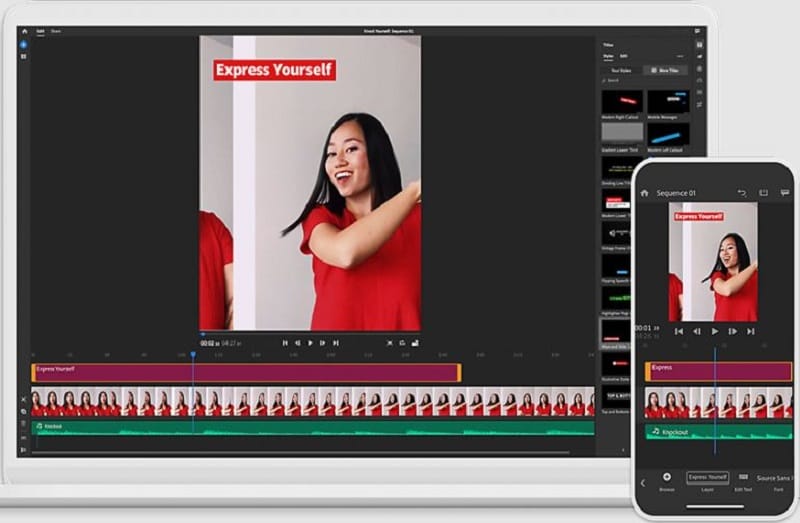Tap Play on the phone player
This screenshot has width=800, height=523.
point(715,332)
